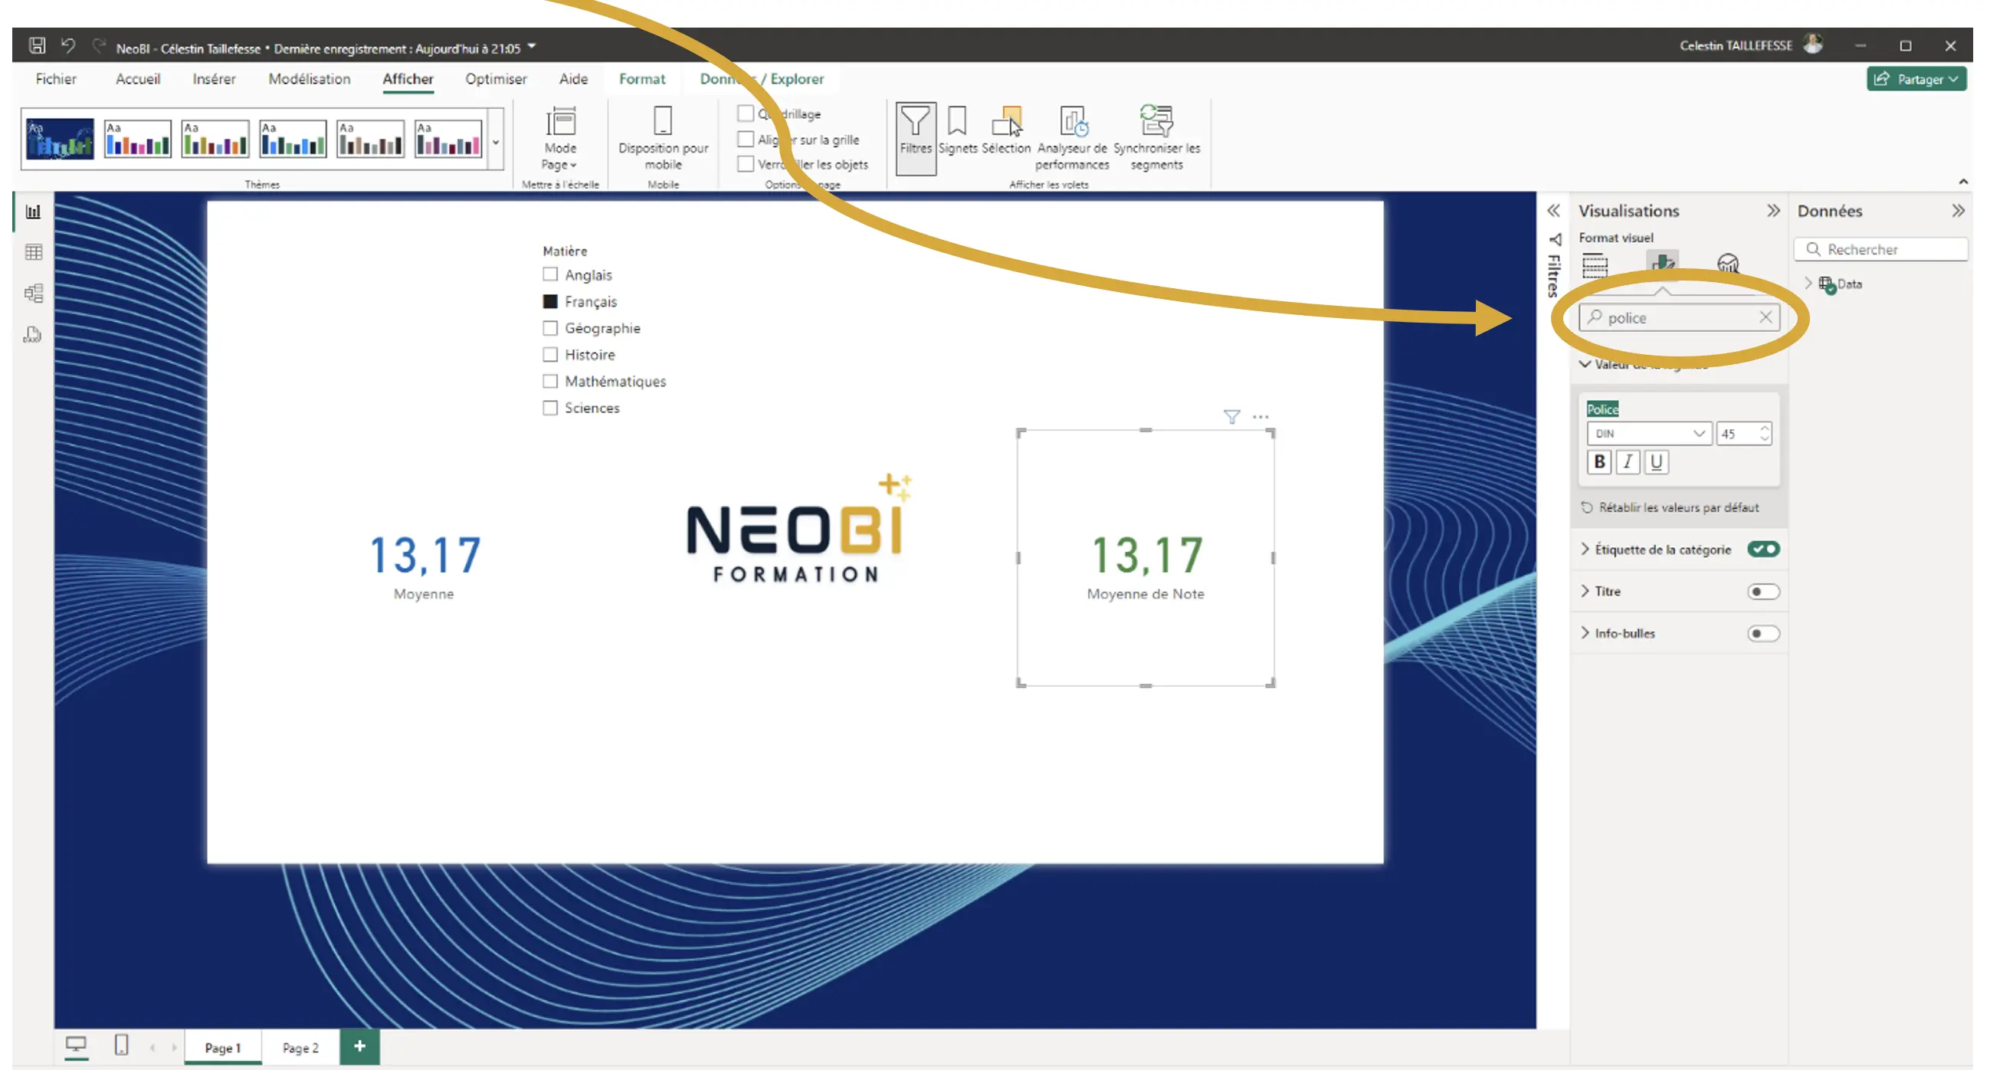Switch to Page 2 tab
The image size is (2000, 1070).
[300, 1048]
